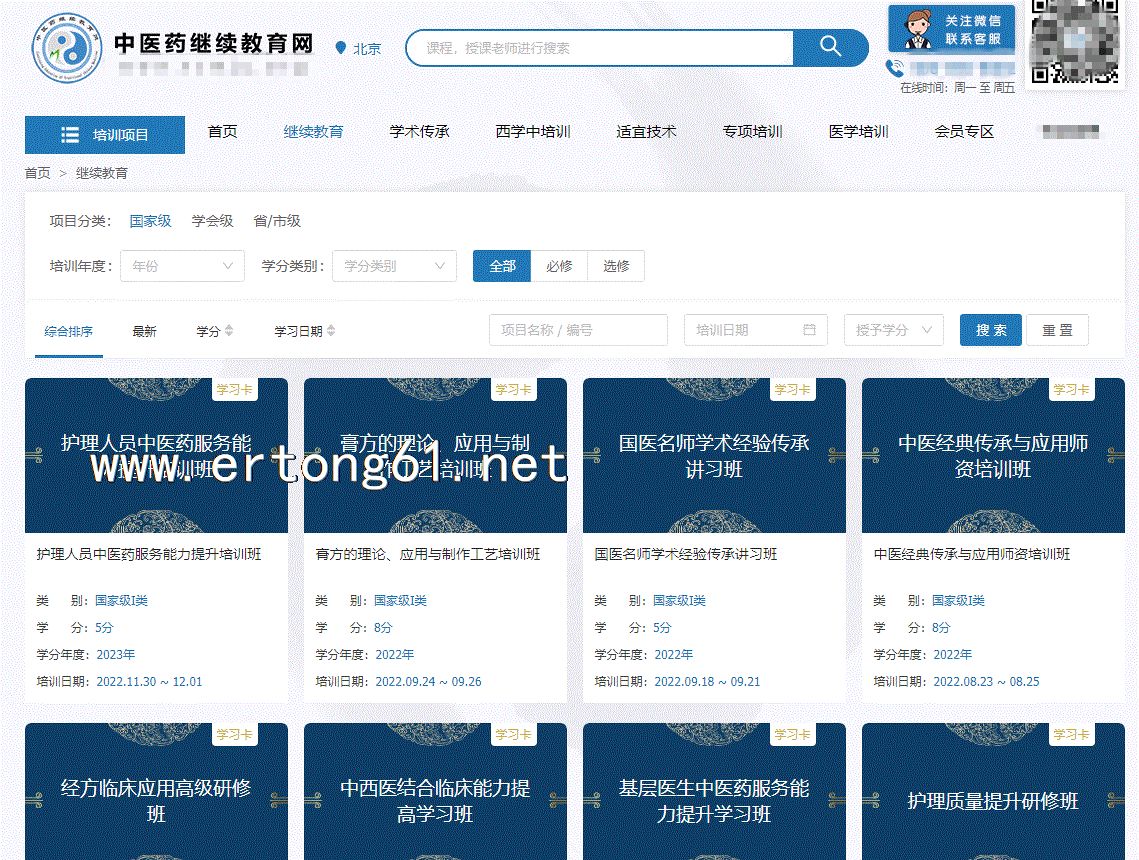Open the 适宜技术 navigation tab

click(x=646, y=131)
